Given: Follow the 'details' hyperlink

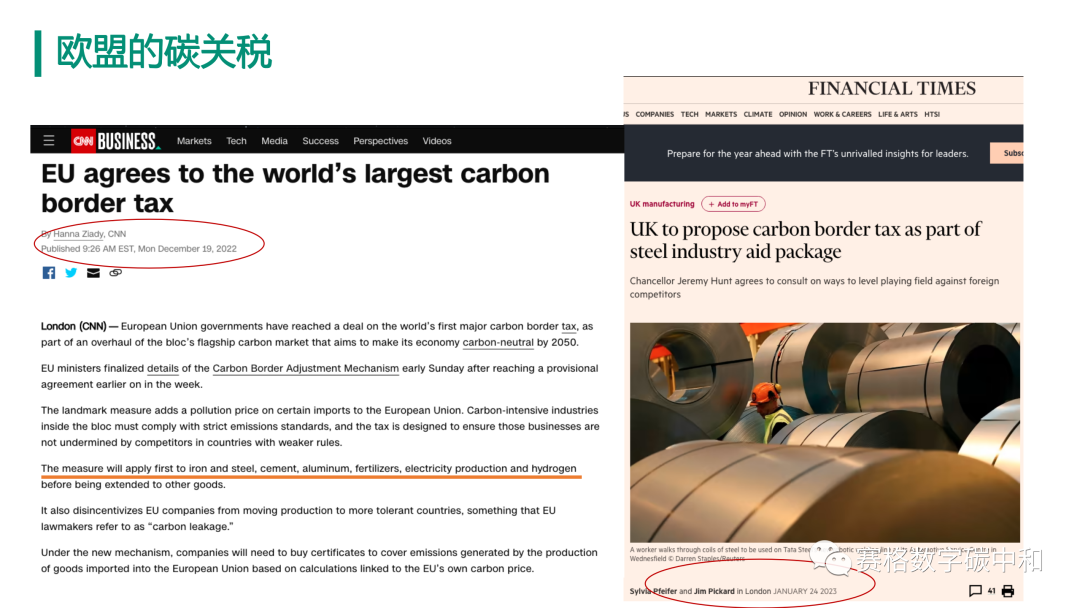Looking at the screenshot, I should tap(163, 368).
